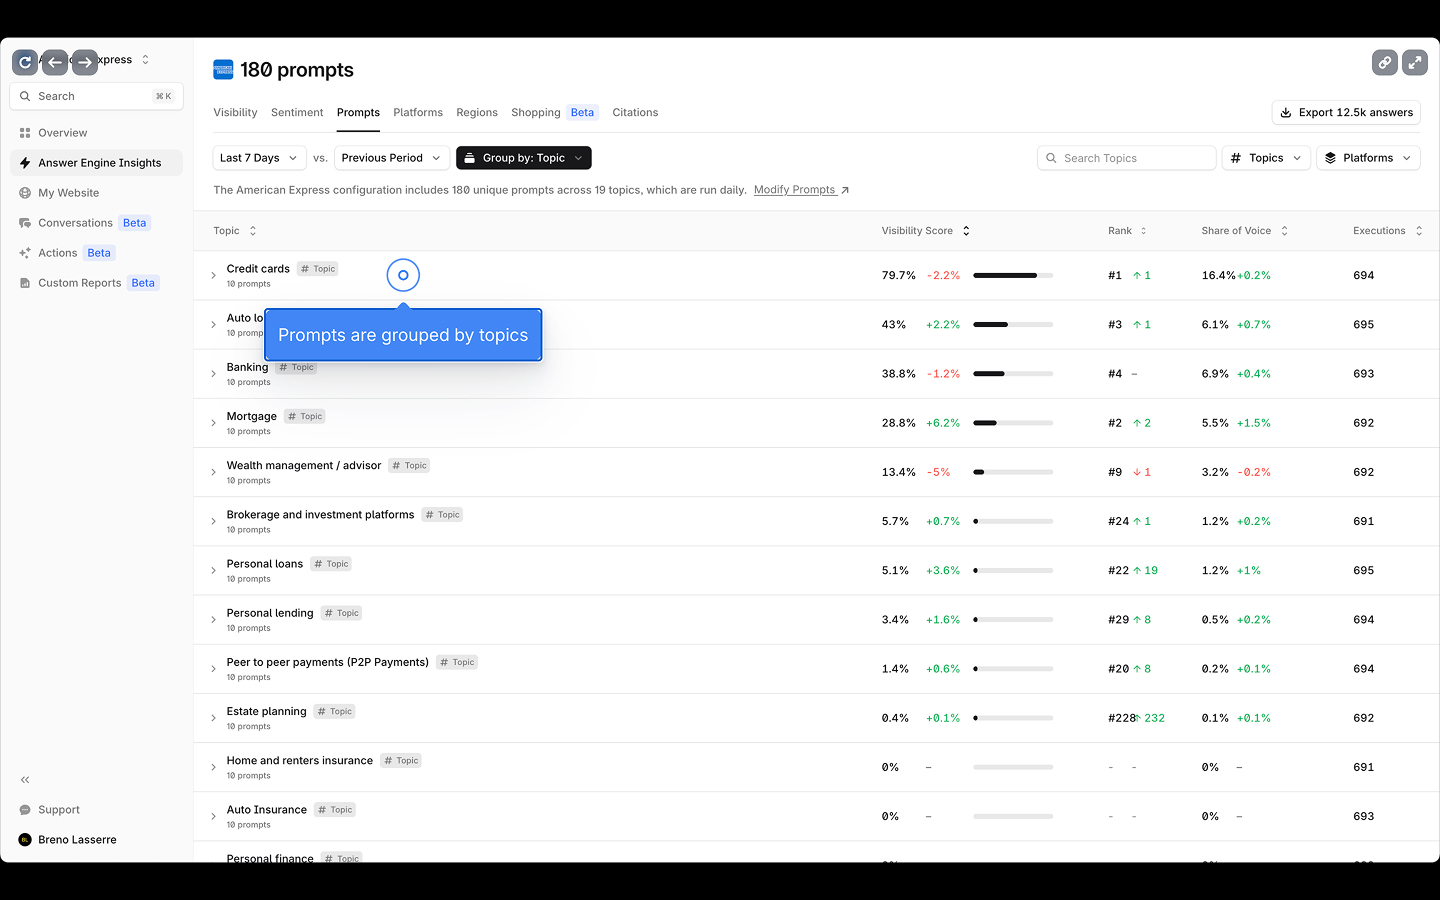
Task: Open Overview in the sidebar
Action: 96,133
